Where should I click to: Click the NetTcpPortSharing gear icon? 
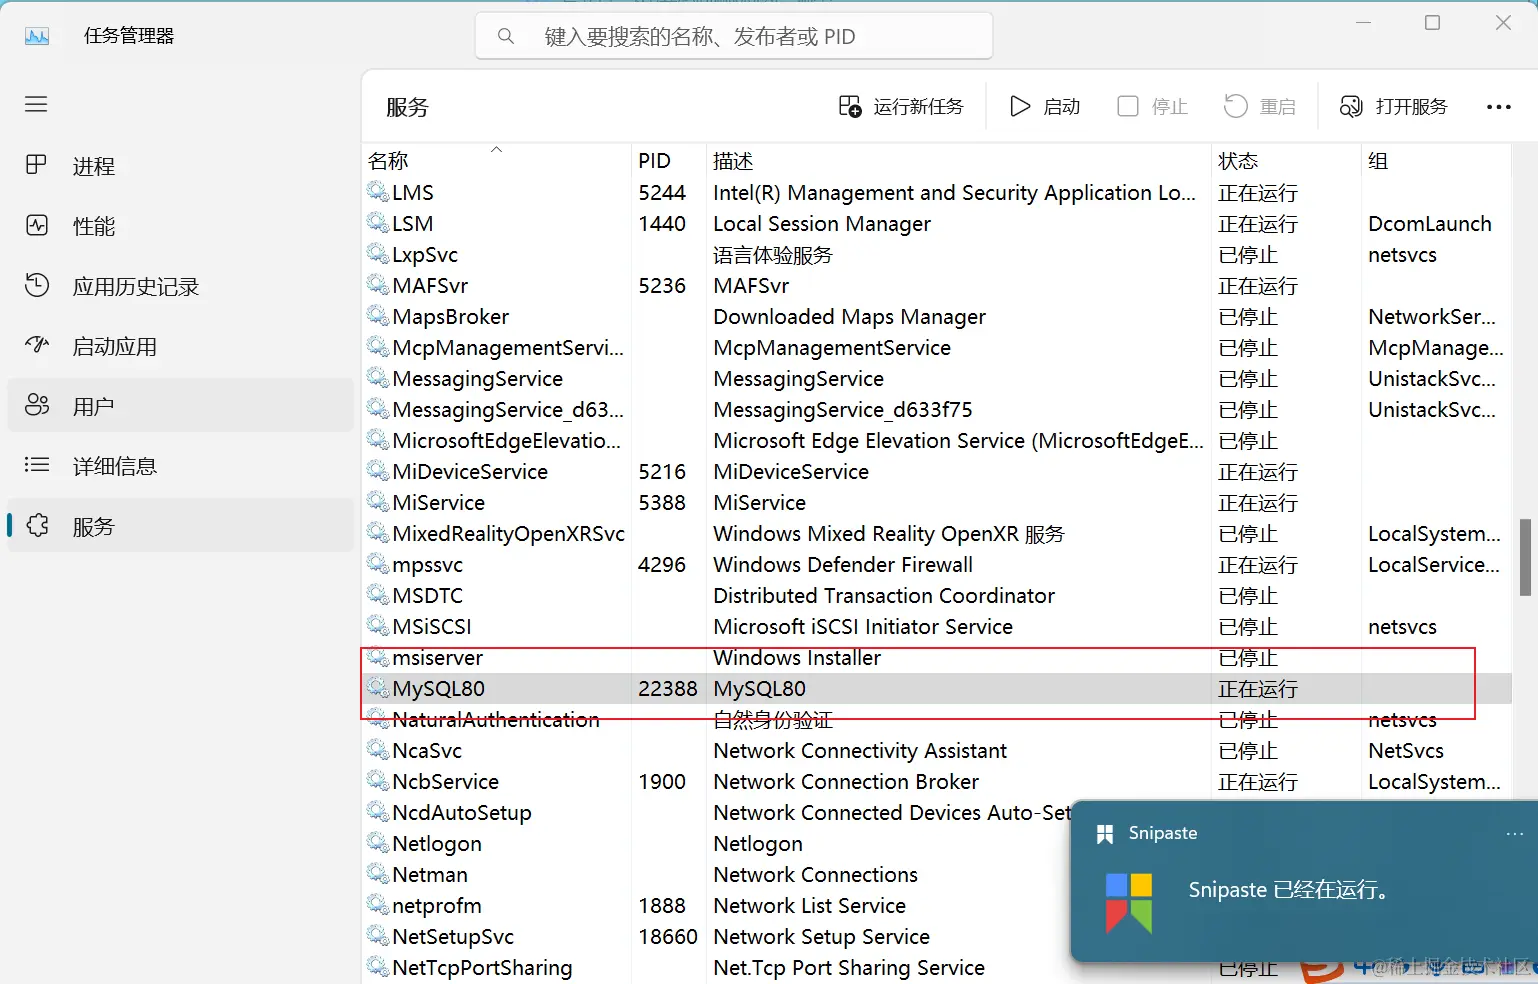tap(378, 966)
